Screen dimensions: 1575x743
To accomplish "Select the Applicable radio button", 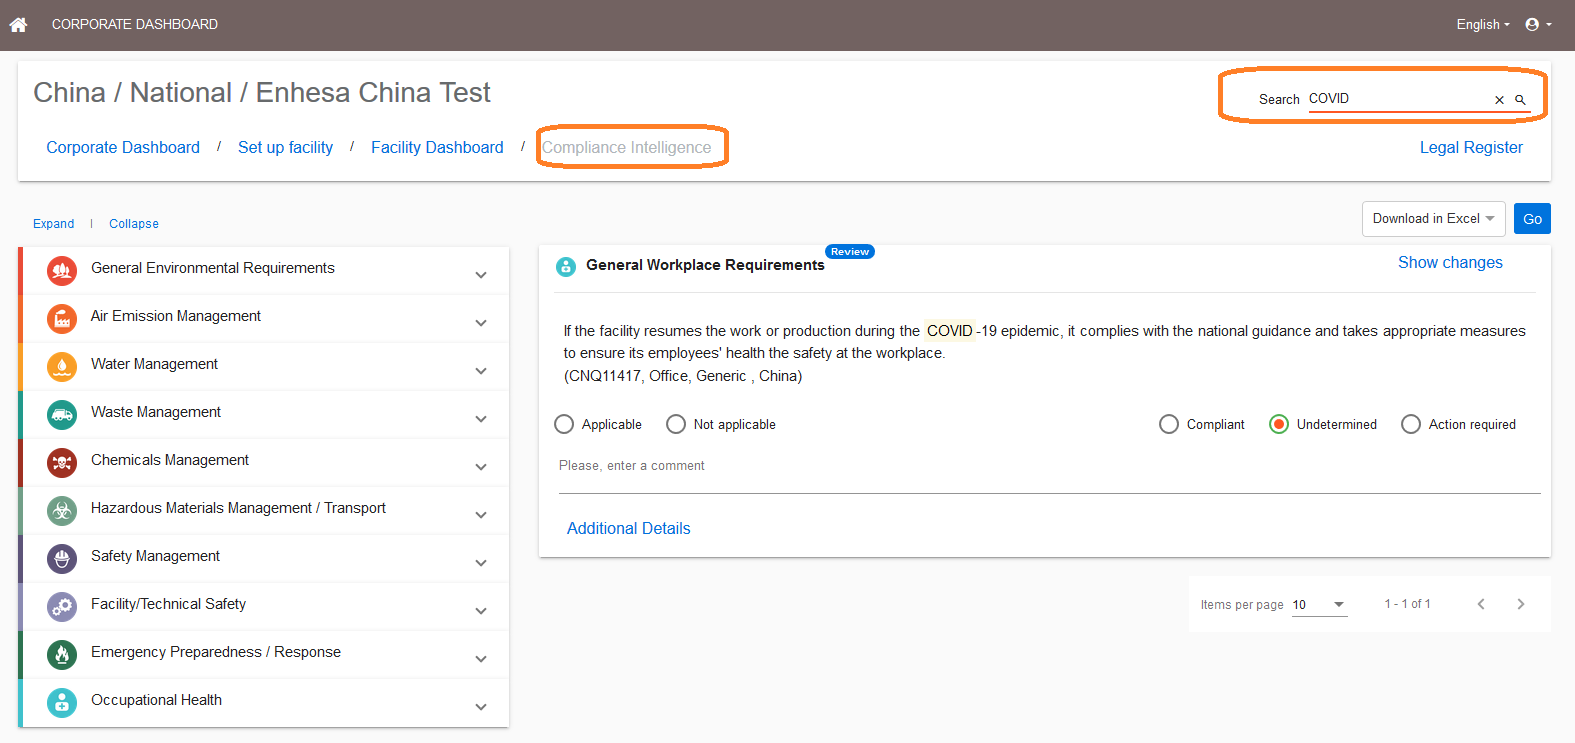I will point(564,424).
